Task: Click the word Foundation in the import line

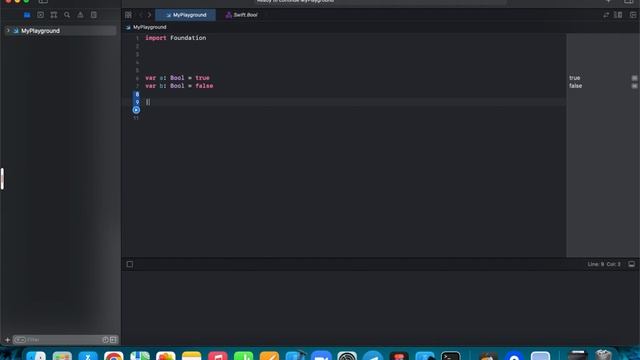Action: [188, 38]
